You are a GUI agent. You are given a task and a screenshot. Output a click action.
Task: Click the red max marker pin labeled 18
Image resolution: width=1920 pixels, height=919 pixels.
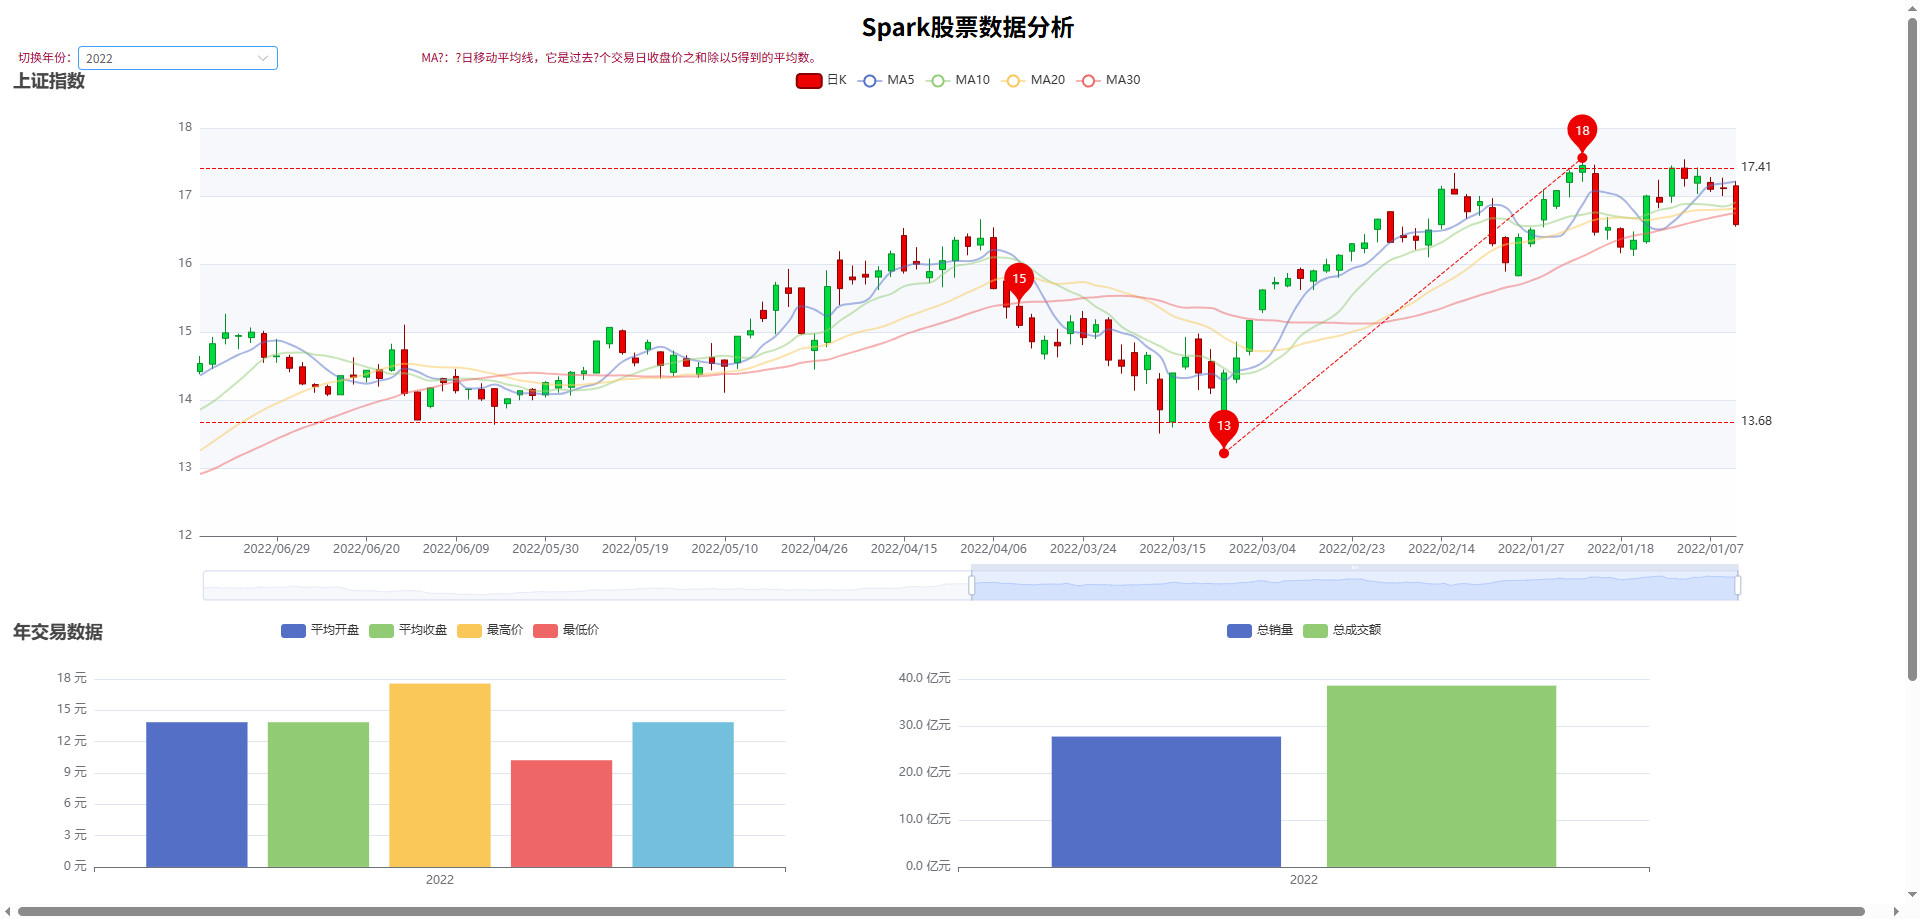pyautogui.click(x=1582, y=132)
